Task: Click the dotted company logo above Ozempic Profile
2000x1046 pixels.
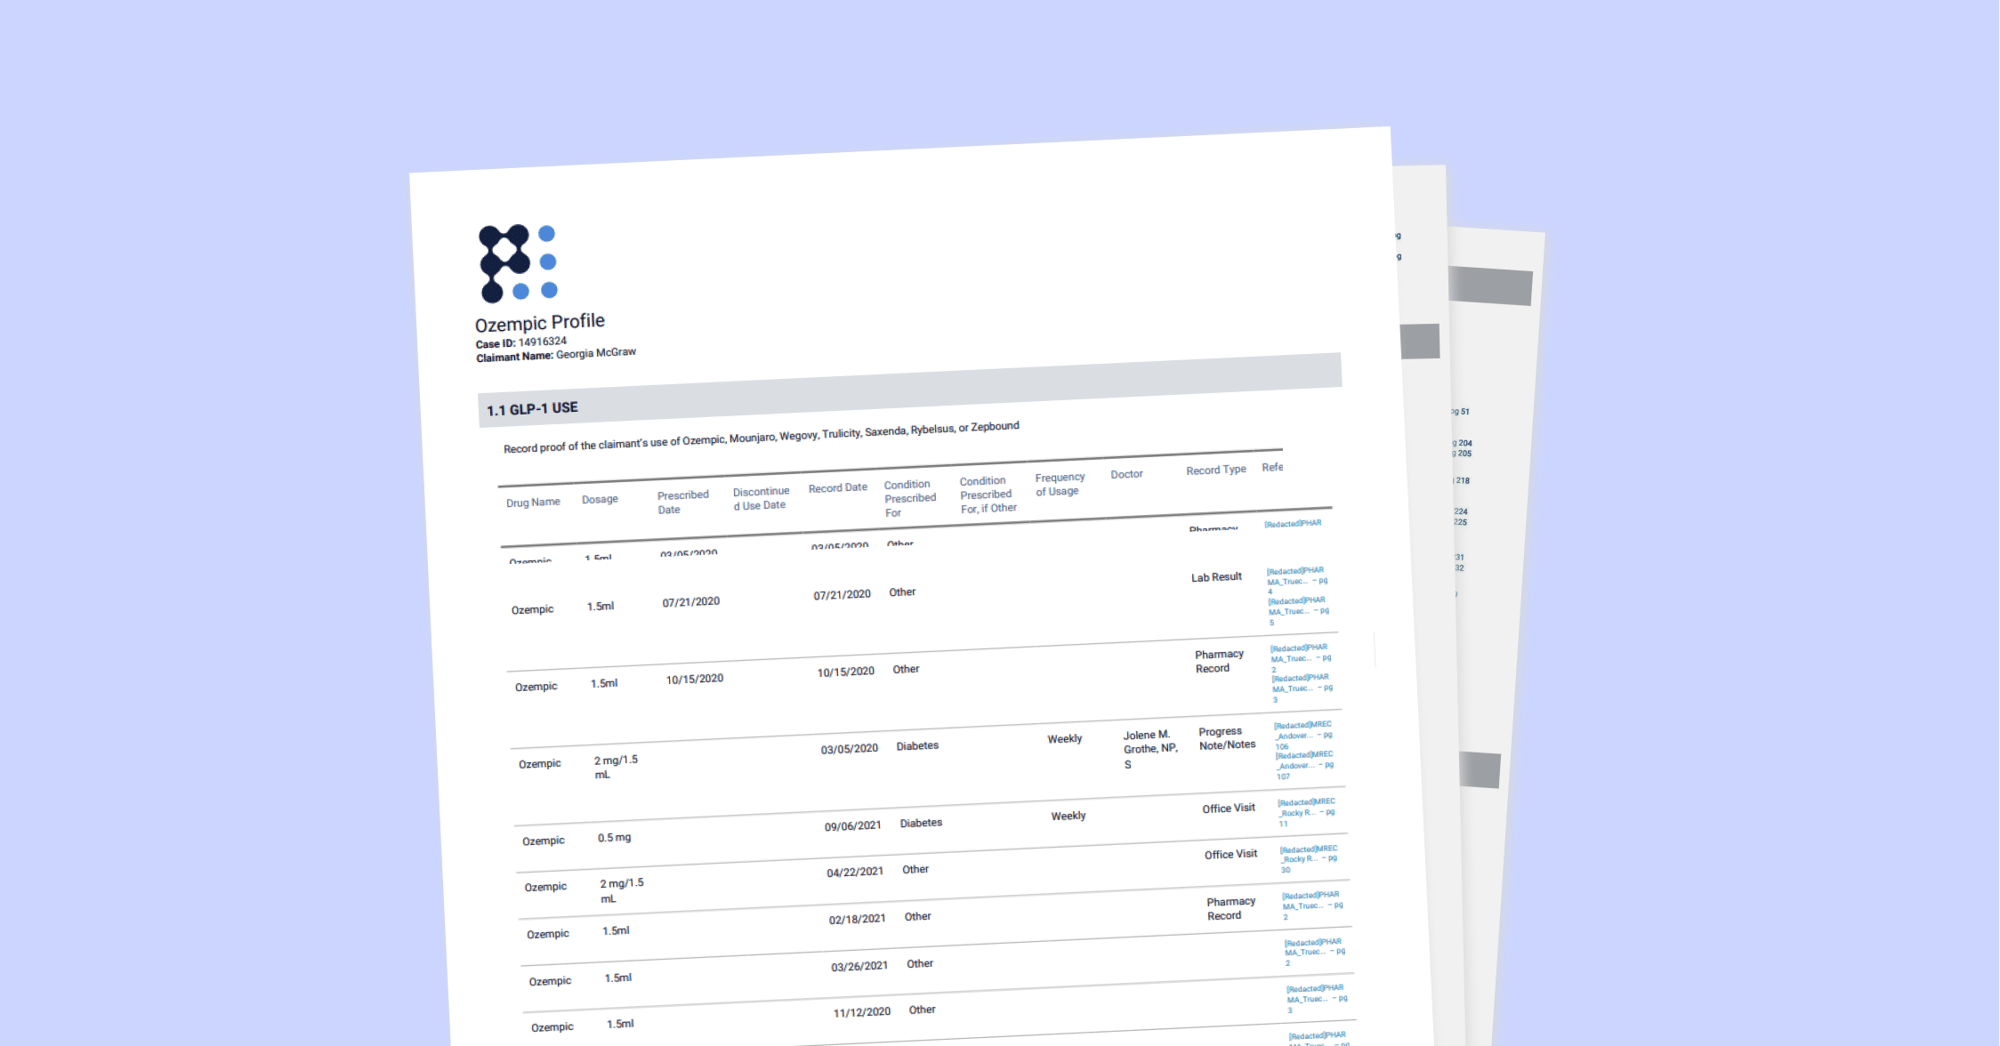Action: (518, 263)
